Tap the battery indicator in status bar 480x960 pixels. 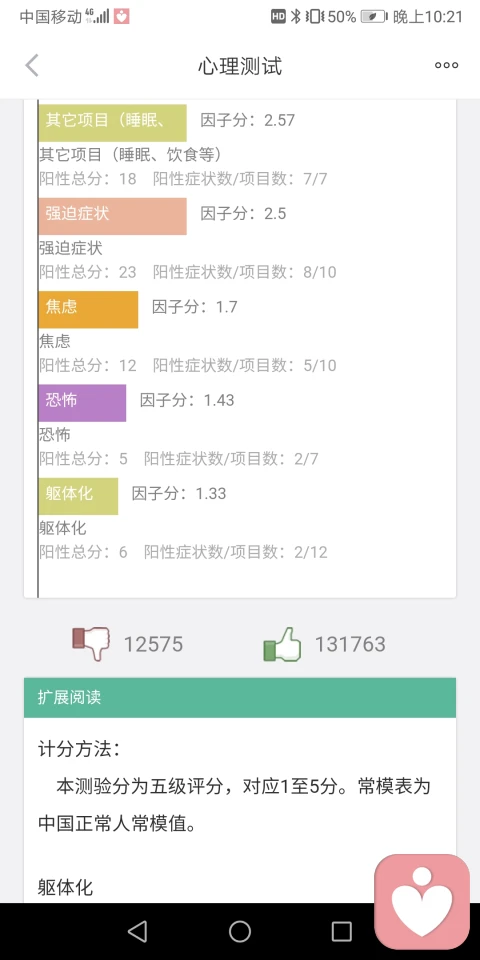pos(373,17)
